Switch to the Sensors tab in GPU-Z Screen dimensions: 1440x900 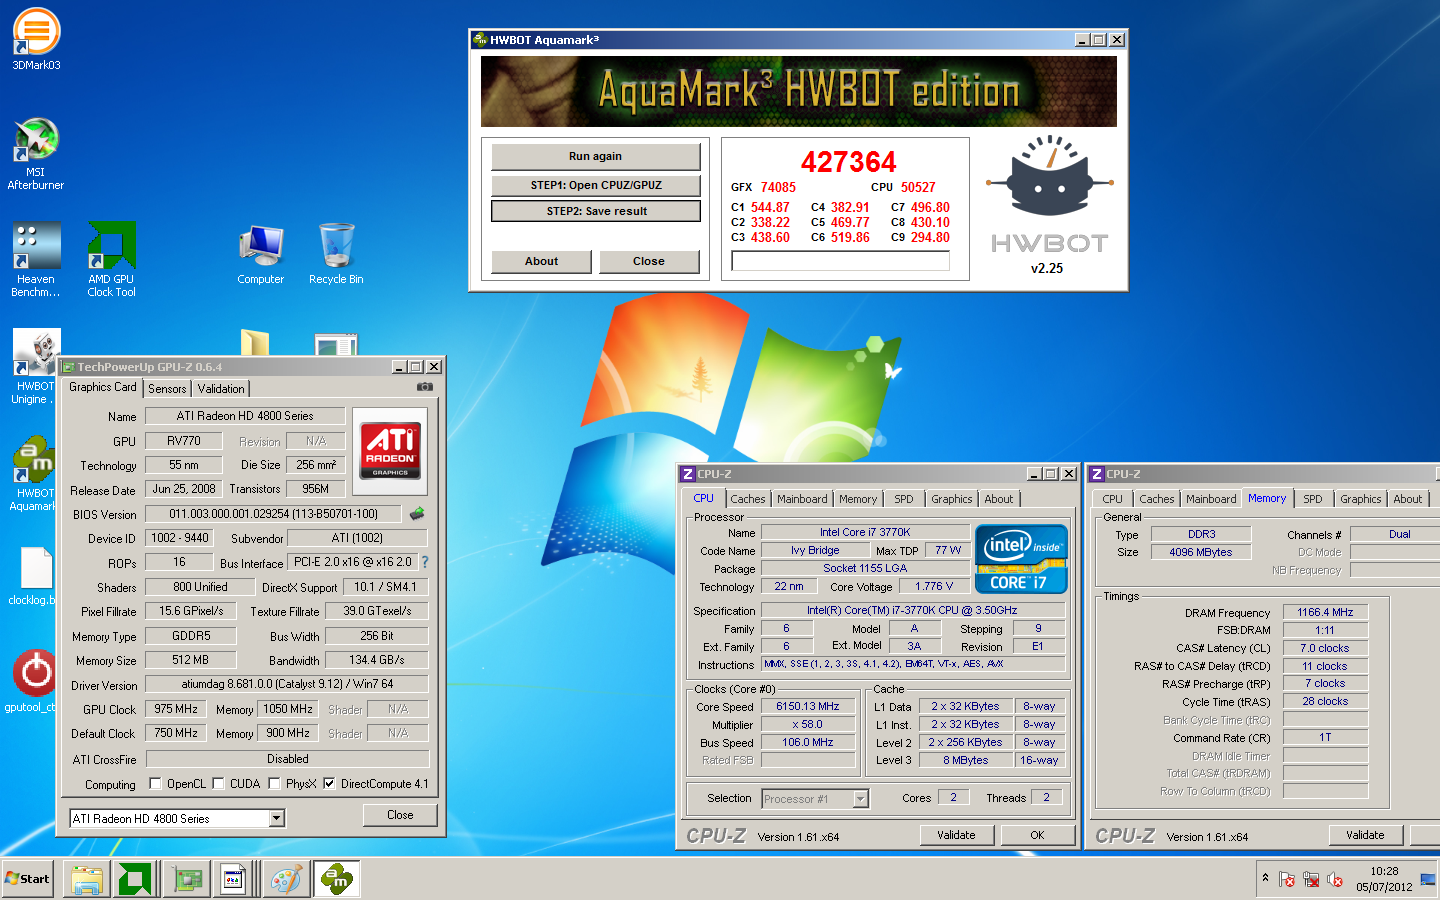(167, 389)
